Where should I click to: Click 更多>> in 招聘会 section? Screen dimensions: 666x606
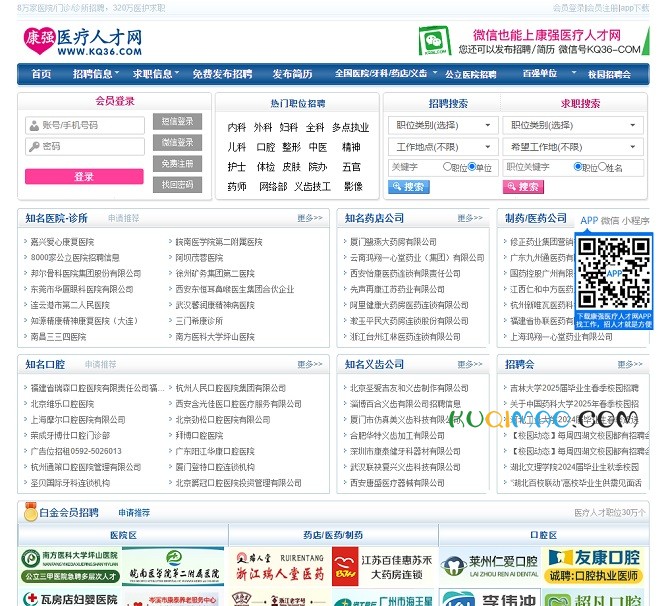630,364
